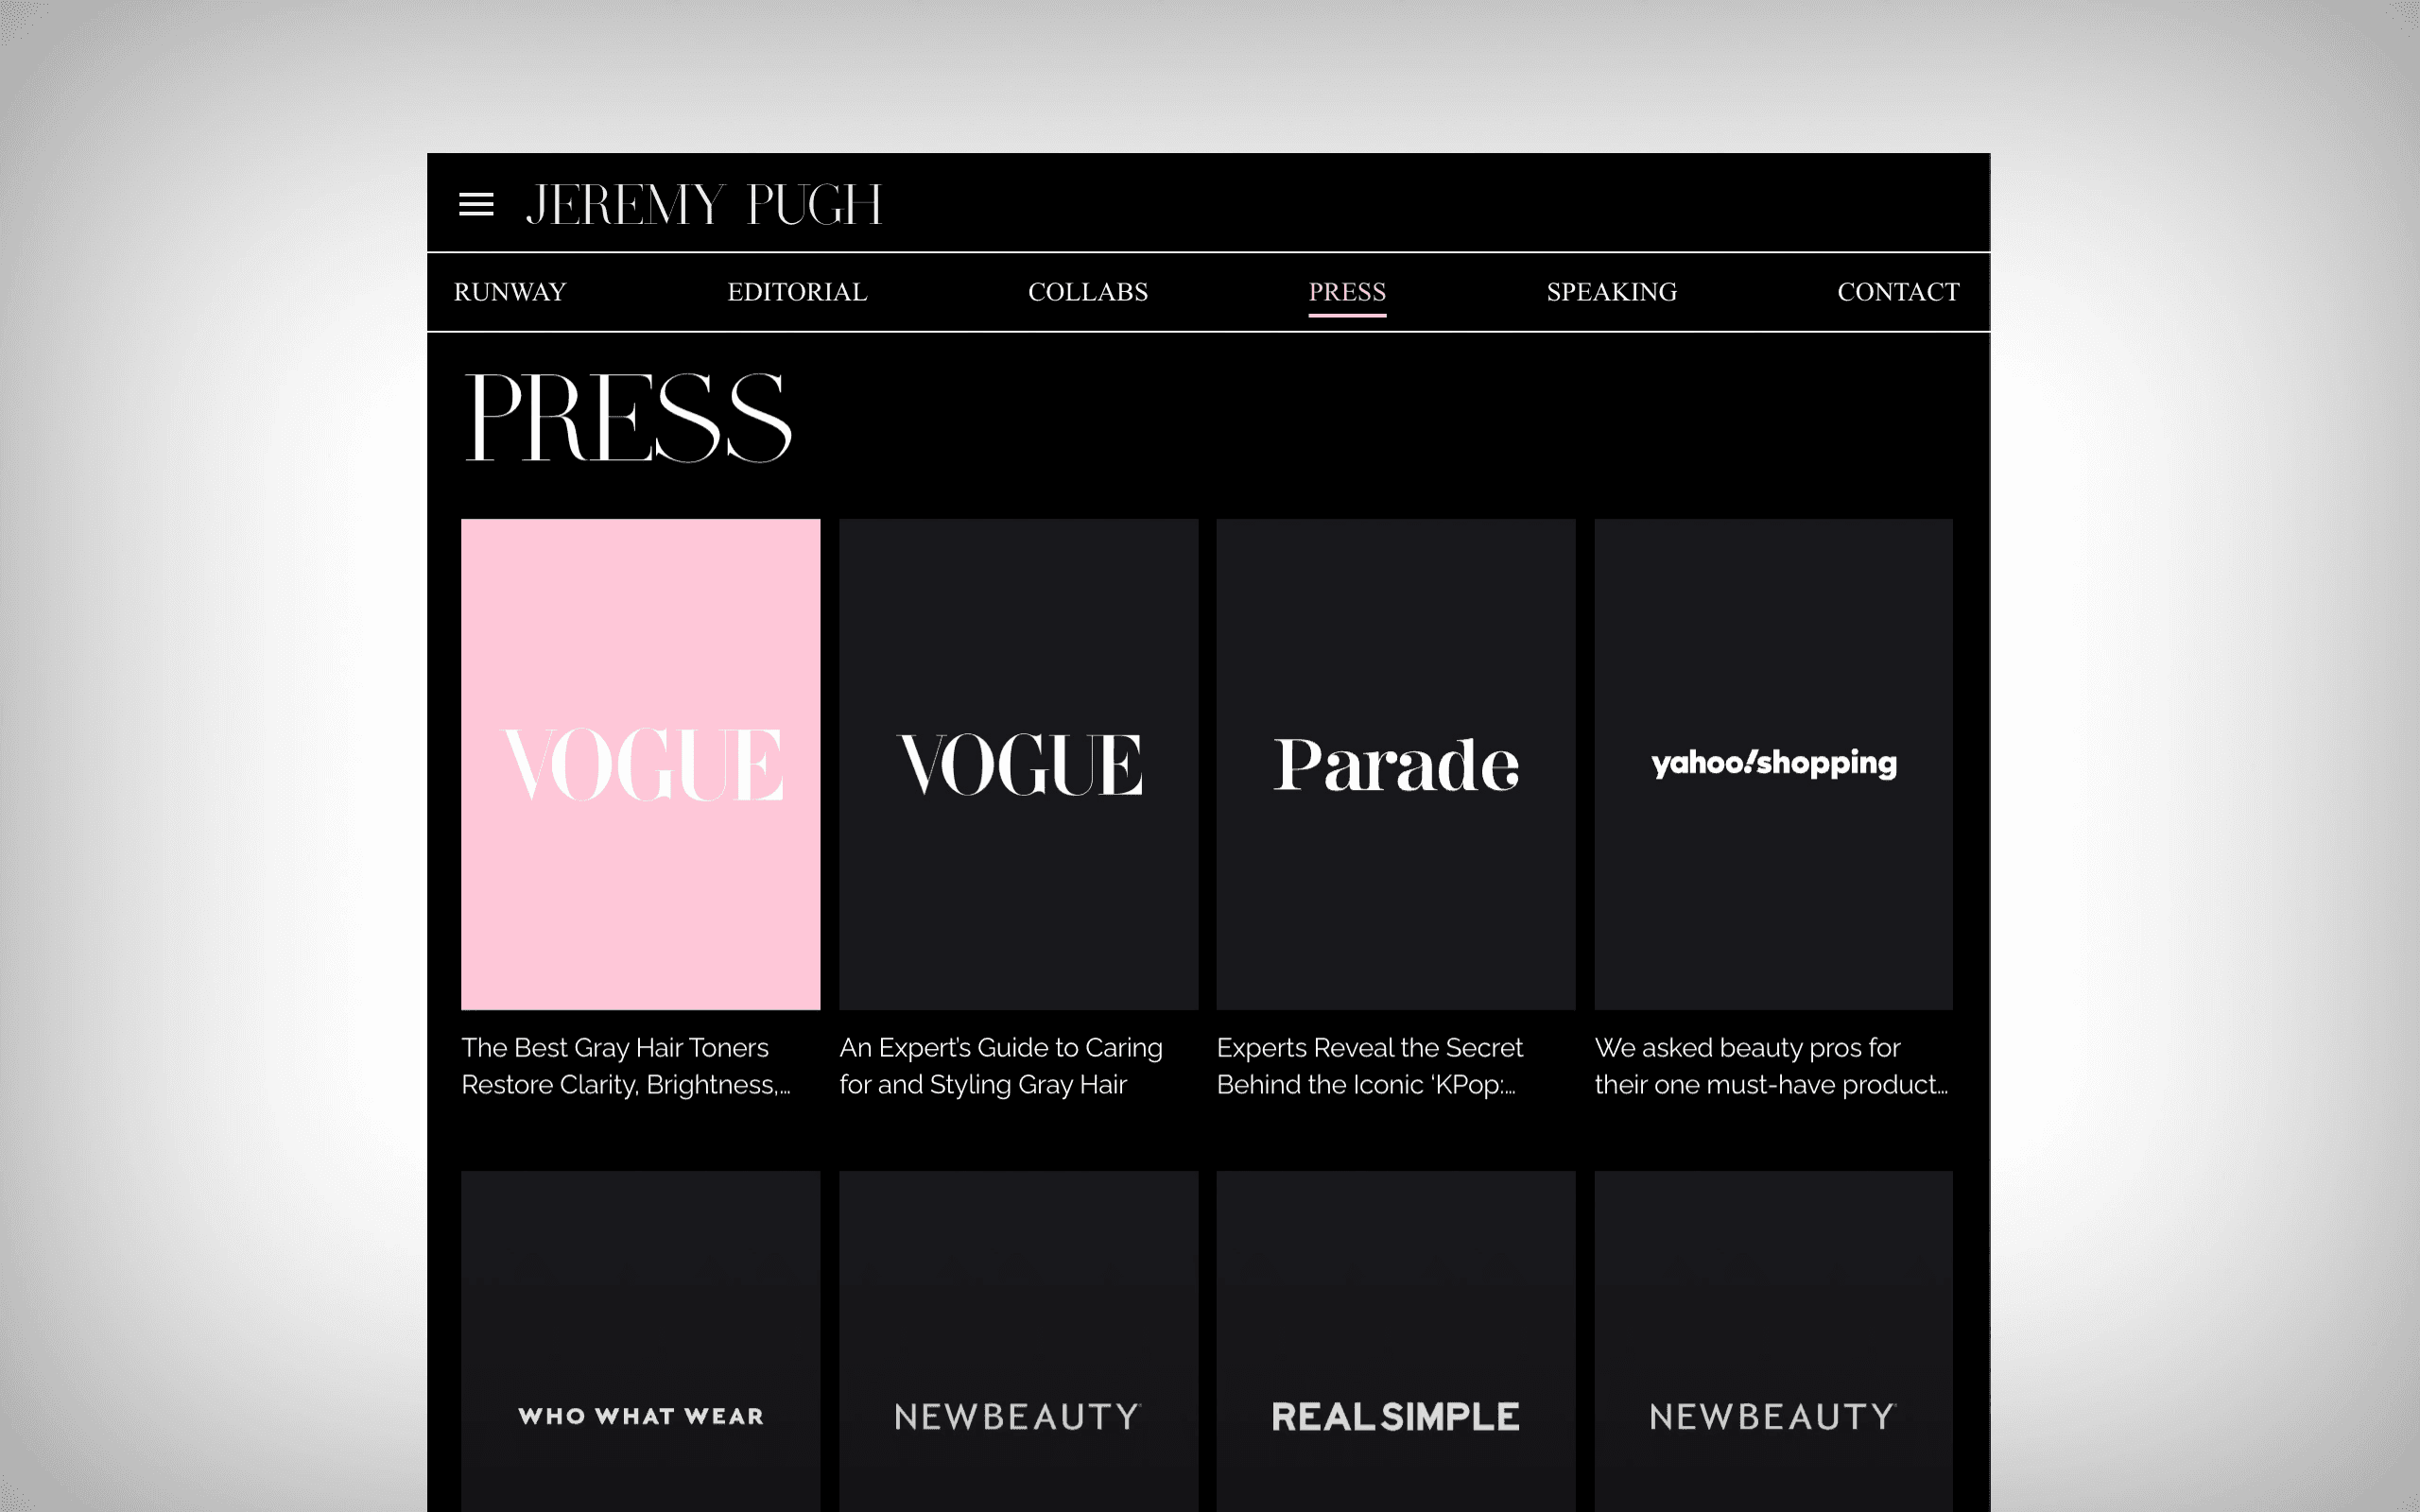This screenshot has width=2420, height=1512.
Task: Open the first NewBeauty card
Action: (x=1018, y=1400)
